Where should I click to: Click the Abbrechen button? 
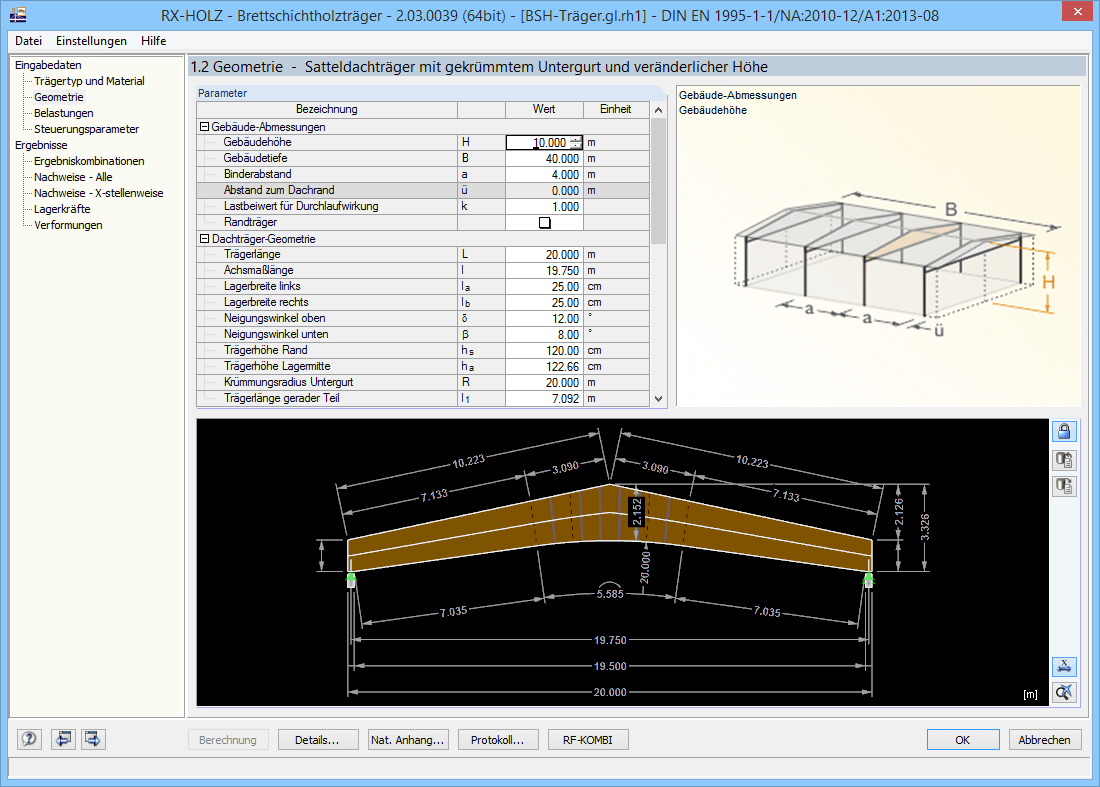click(1045, 740)
